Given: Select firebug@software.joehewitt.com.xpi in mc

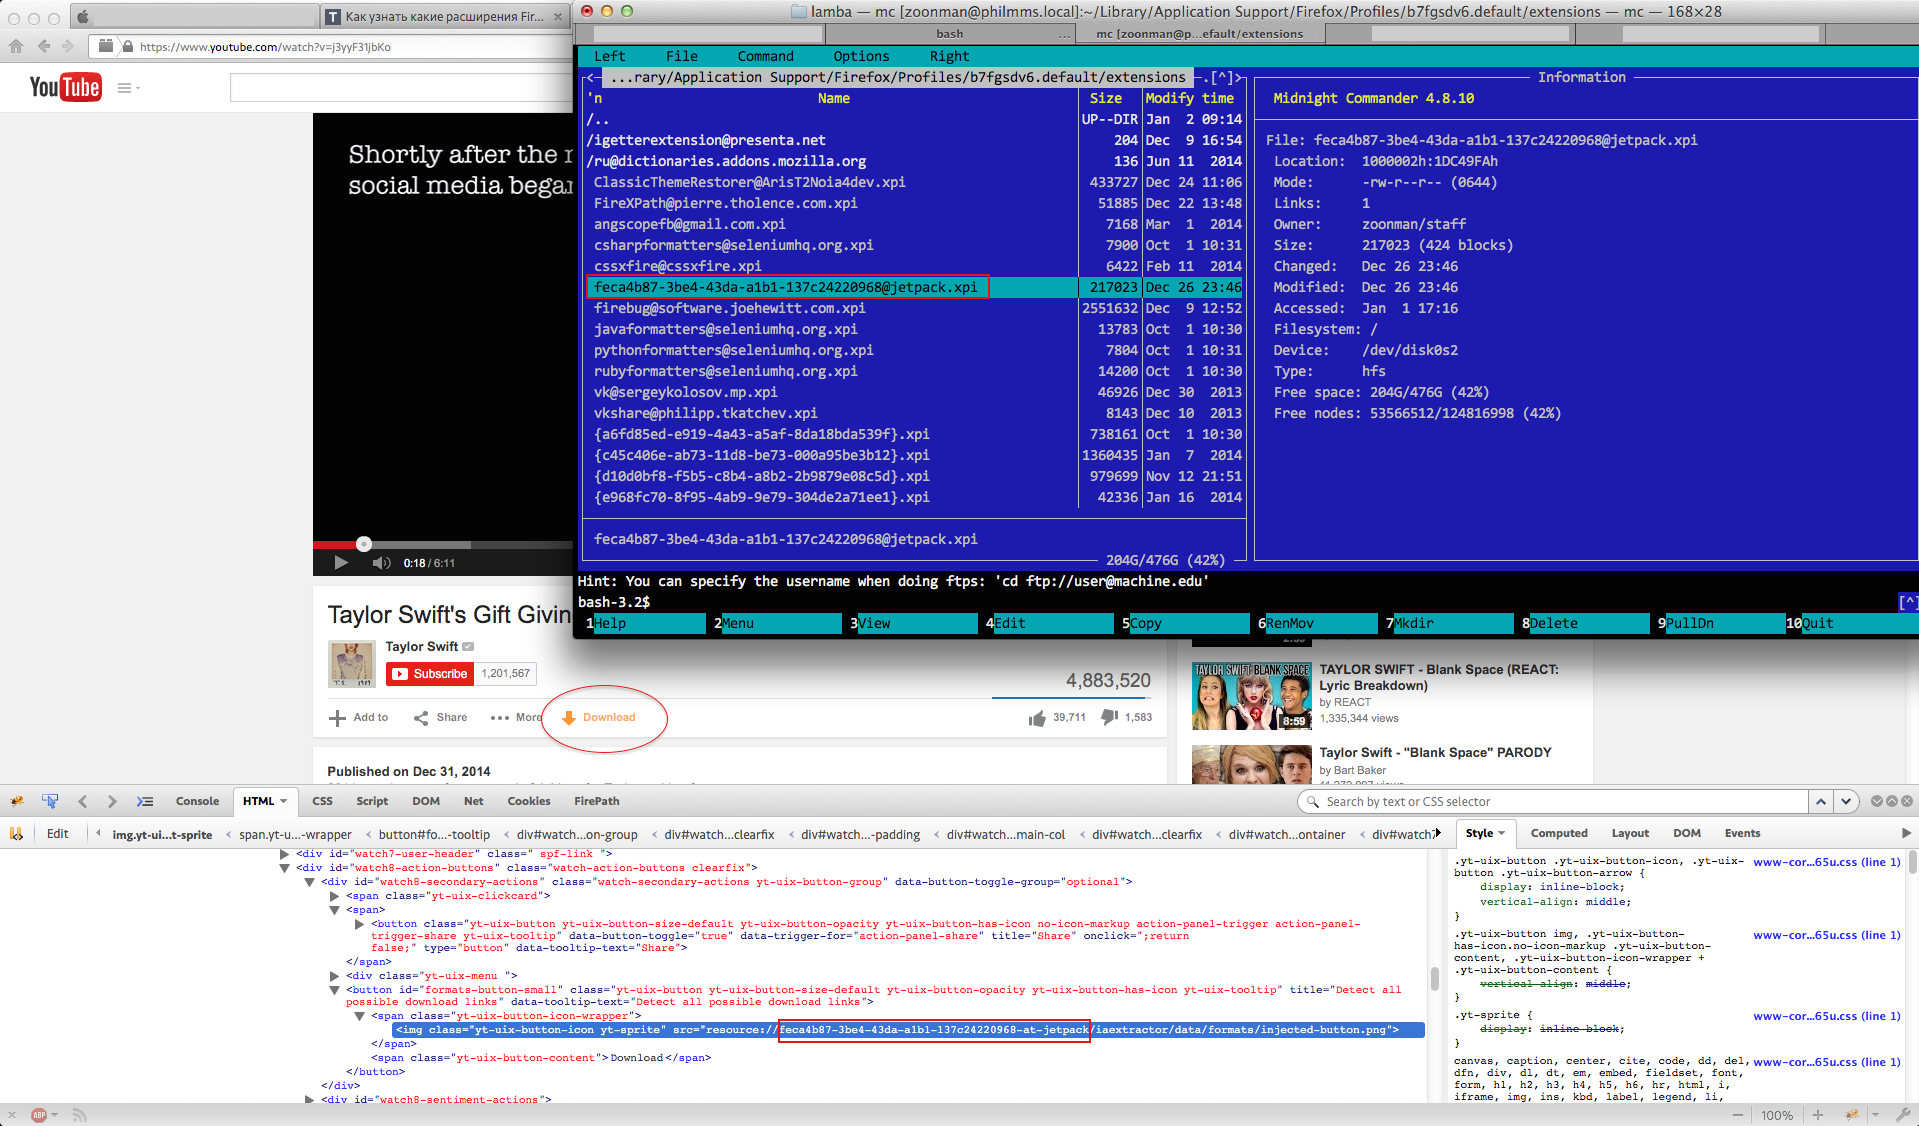Looking at the screenshot, I should click(730, 308).
